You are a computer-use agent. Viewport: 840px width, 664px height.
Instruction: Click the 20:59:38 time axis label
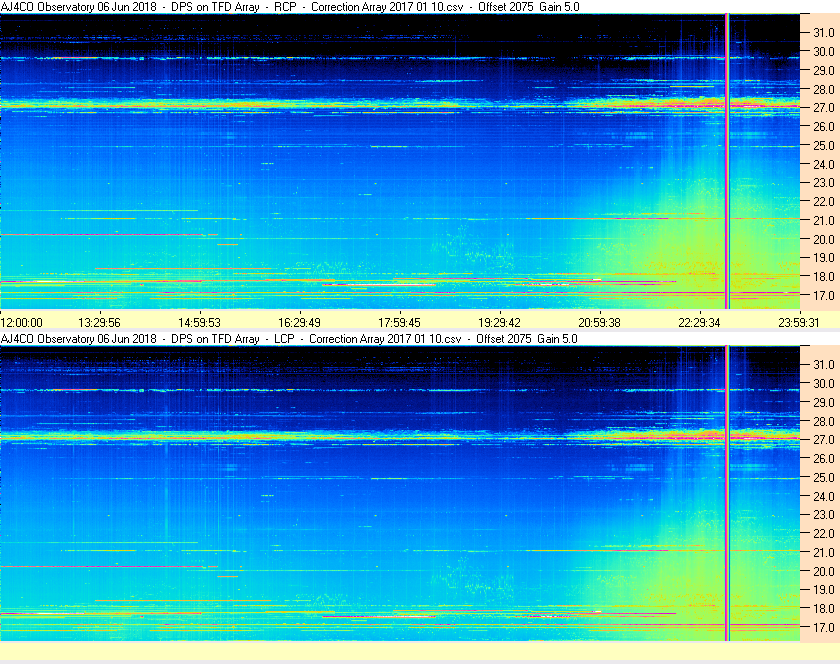click(599, 323)
